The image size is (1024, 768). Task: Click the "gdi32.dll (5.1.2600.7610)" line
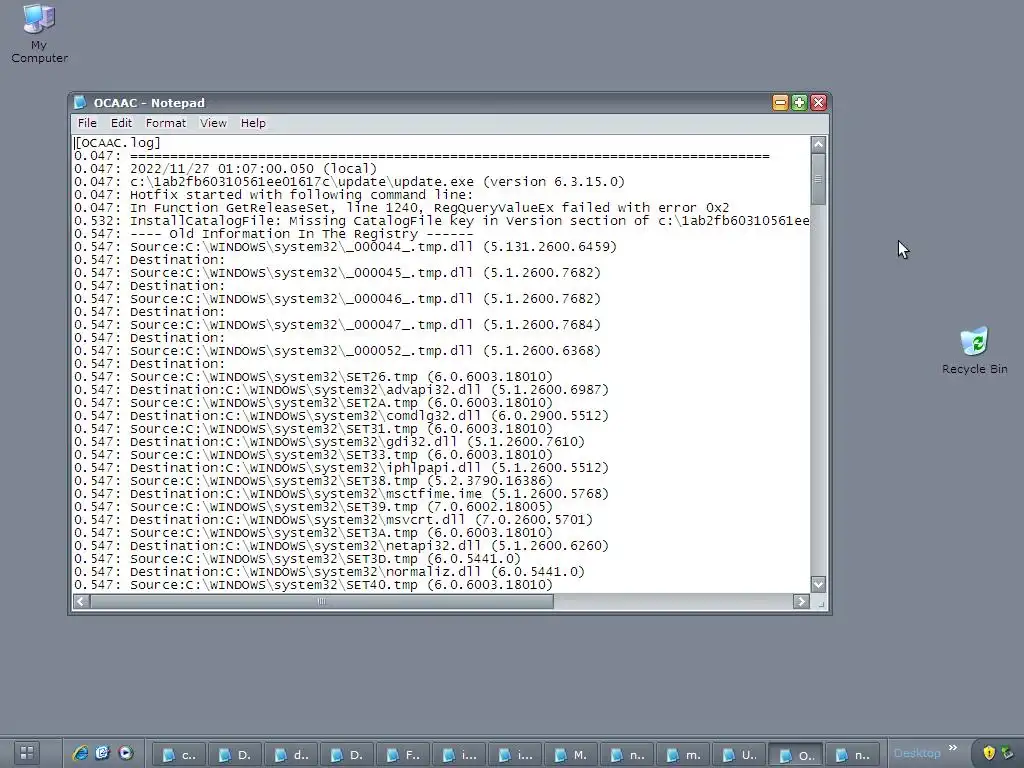click(329, 442)
